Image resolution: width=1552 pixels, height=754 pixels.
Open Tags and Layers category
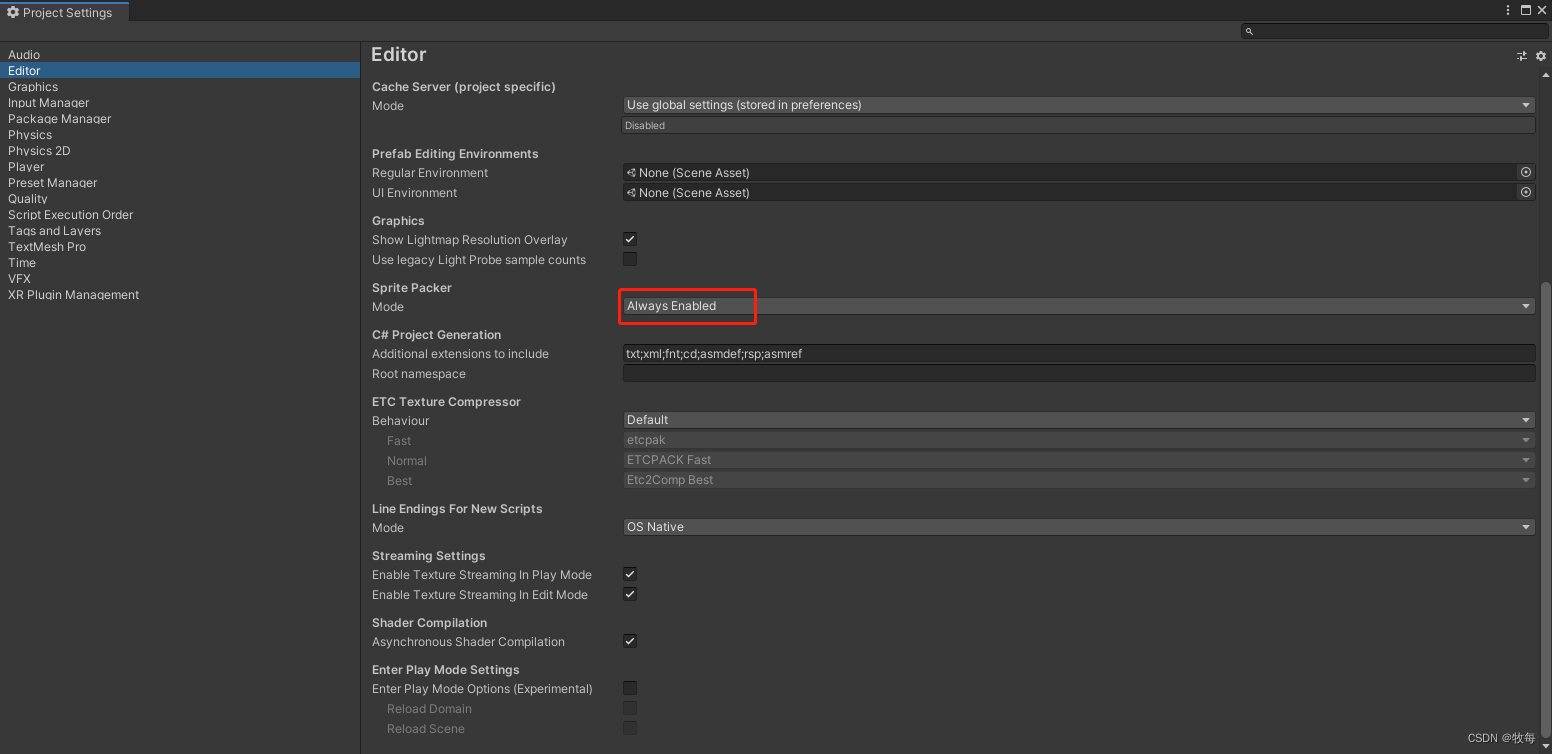coord(54,231)
